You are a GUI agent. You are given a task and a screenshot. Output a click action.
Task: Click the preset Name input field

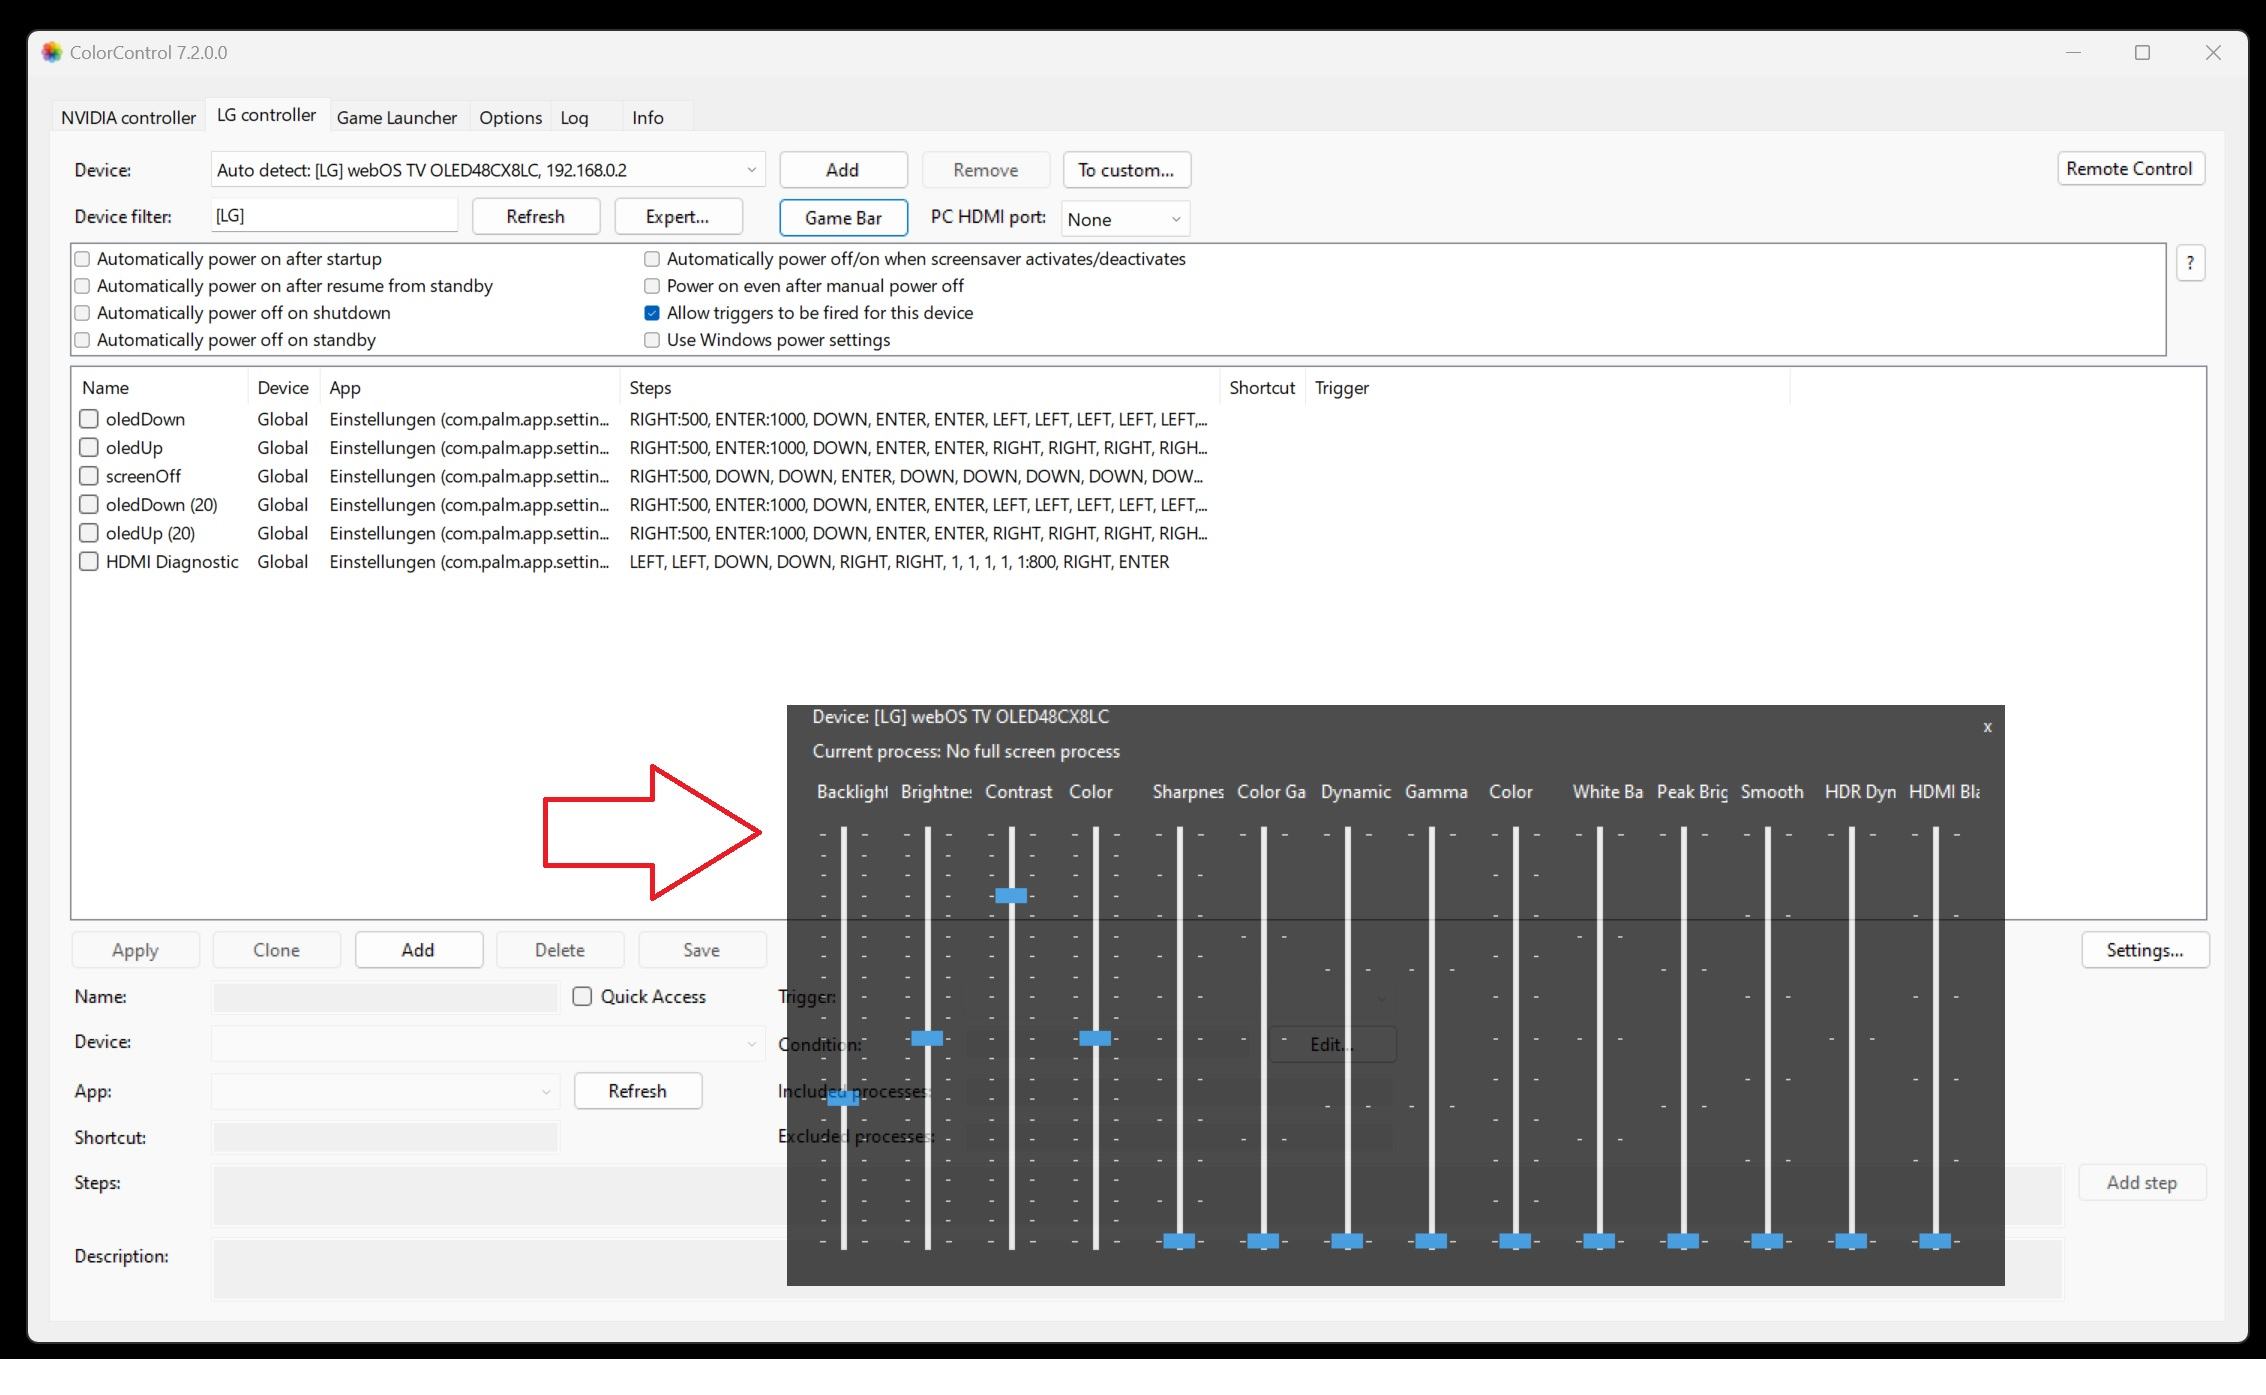tap(385, 997)
